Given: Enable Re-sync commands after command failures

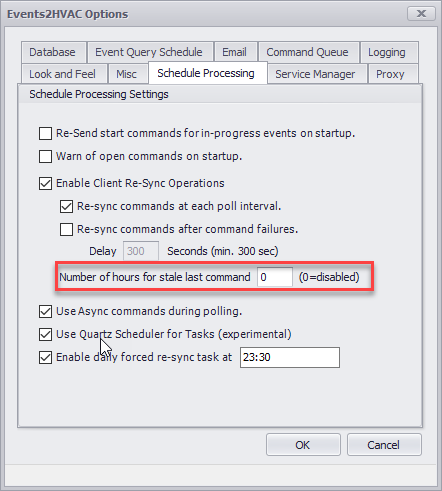Looking at the screenshot, I should (x=66, y=229).
